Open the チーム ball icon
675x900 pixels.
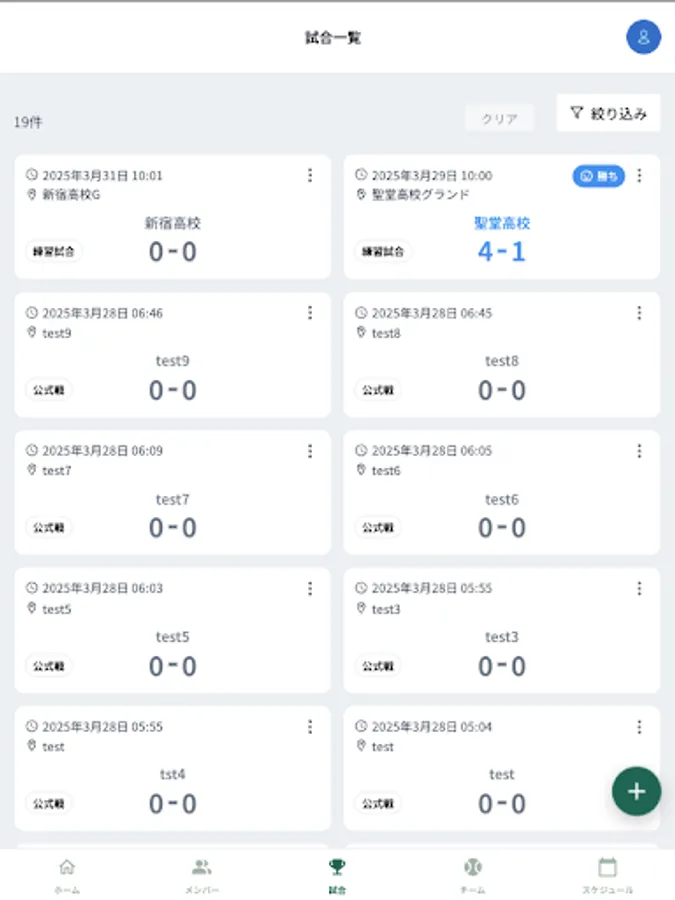pyautogui.click(x=473, y=869)
